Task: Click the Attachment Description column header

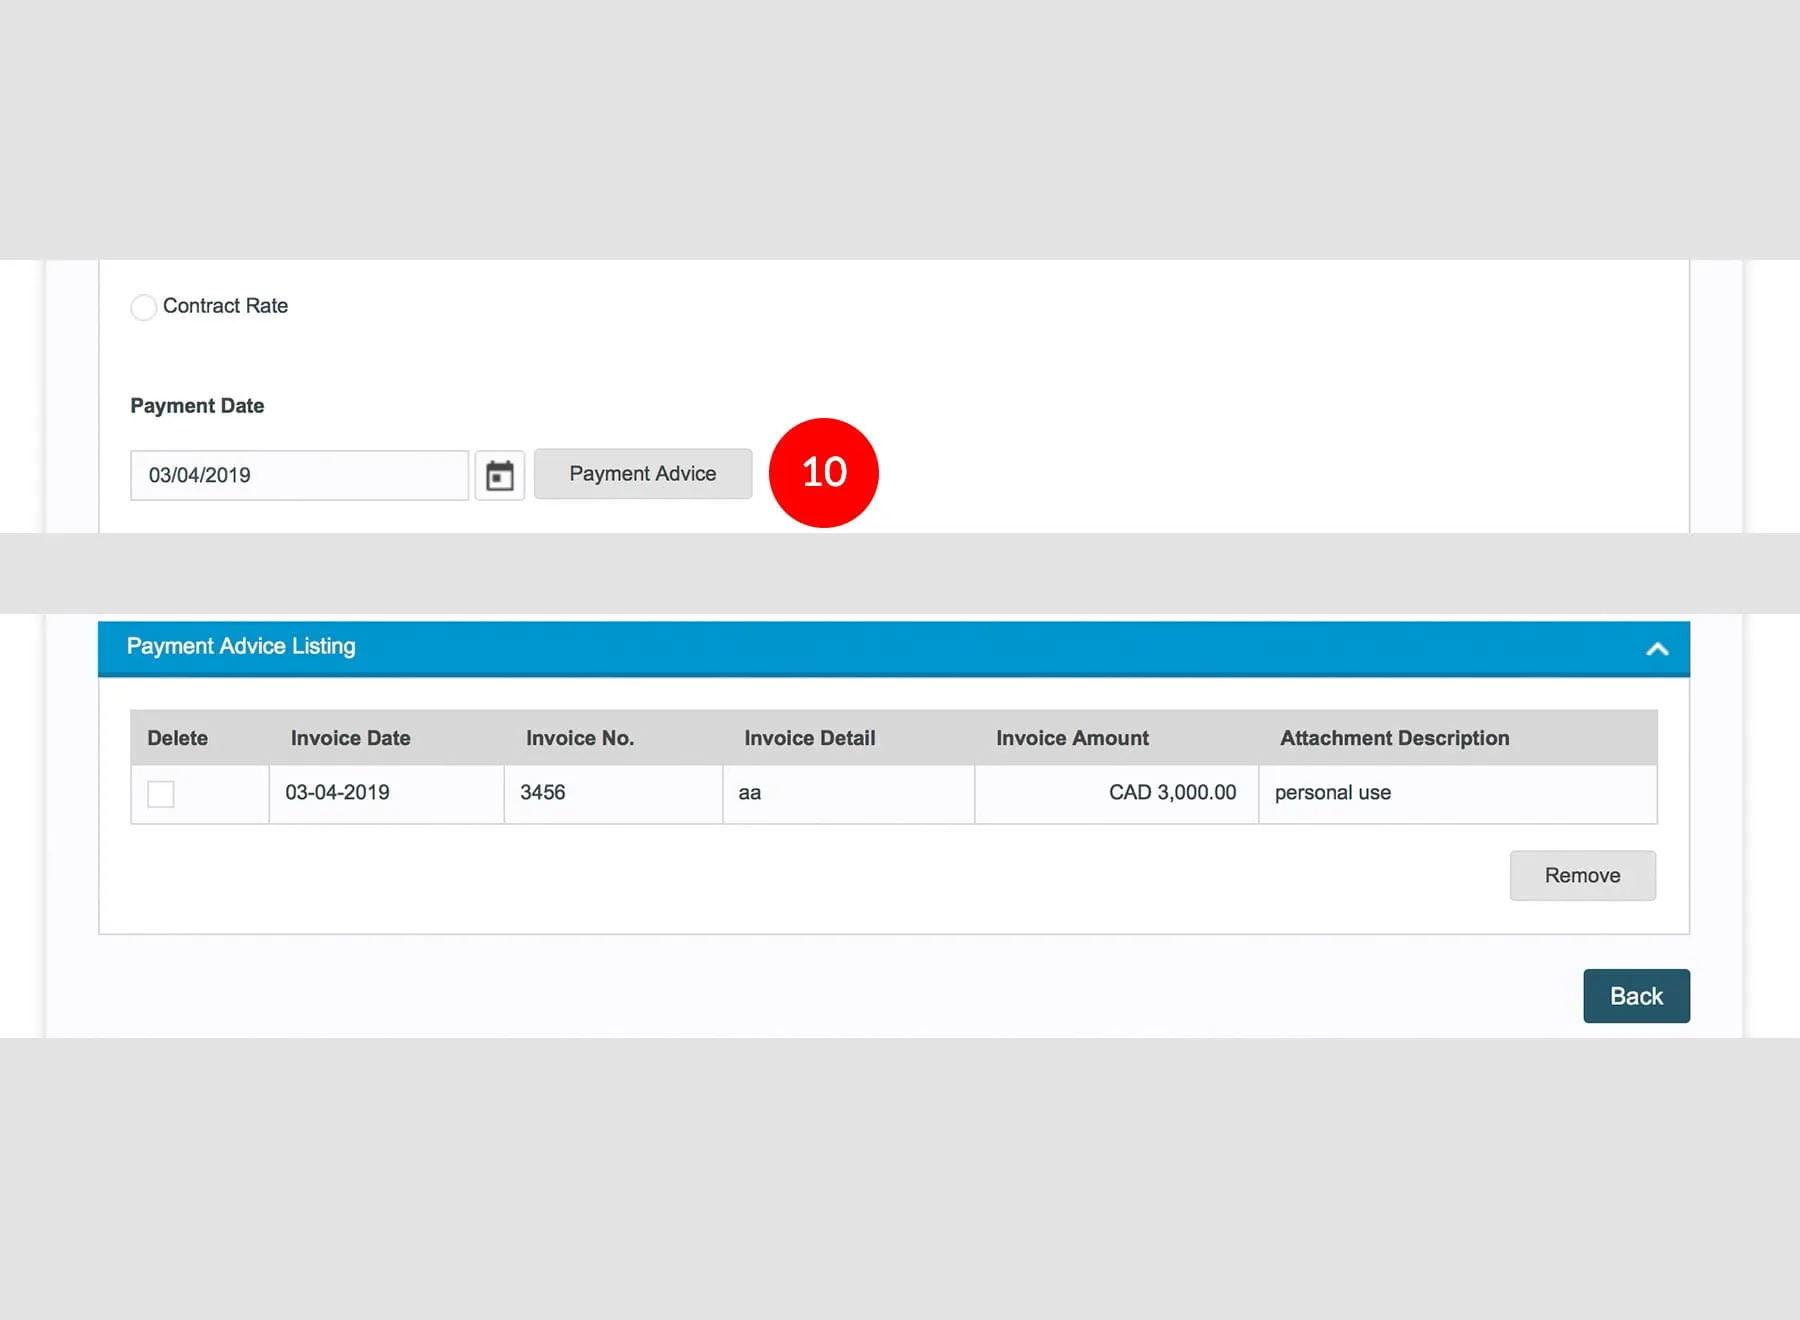Action: pos(1394,738)
